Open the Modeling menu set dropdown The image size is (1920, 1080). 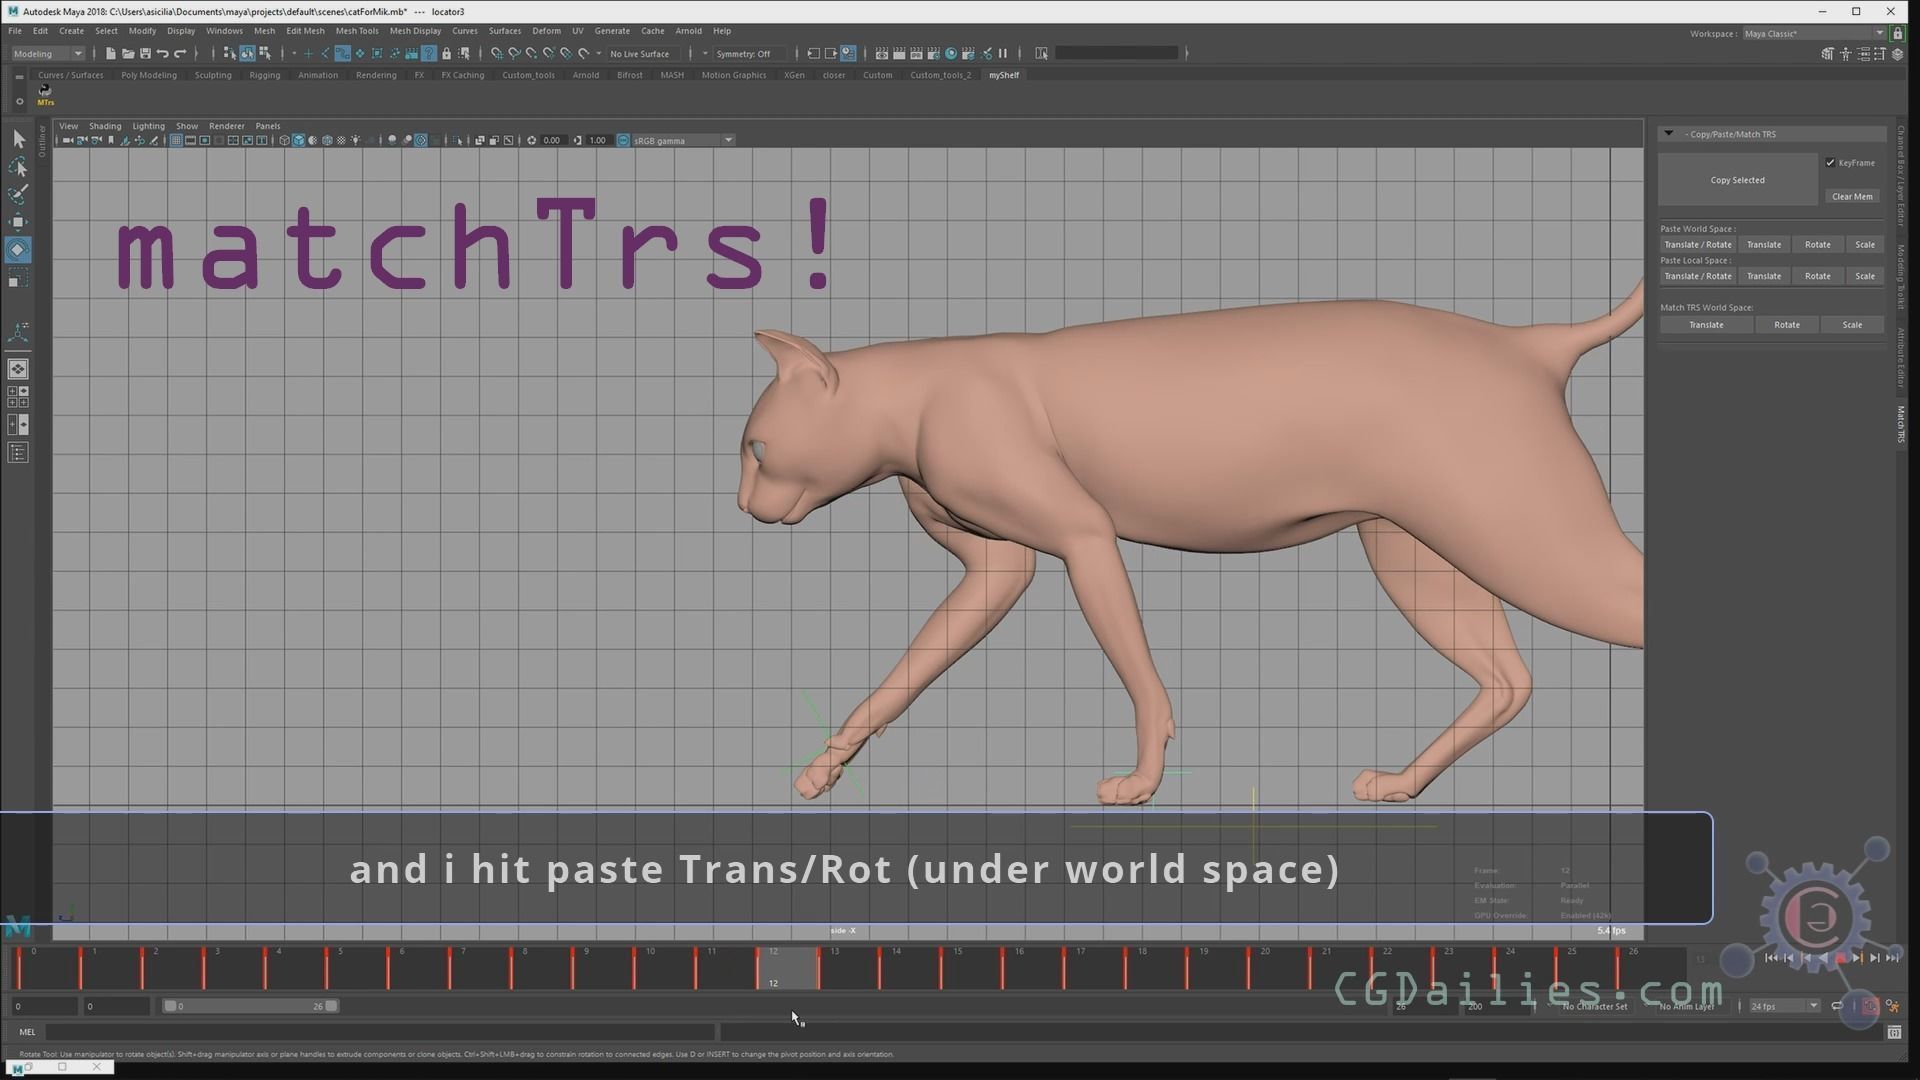pyautogui.click(x=47, y=53)
